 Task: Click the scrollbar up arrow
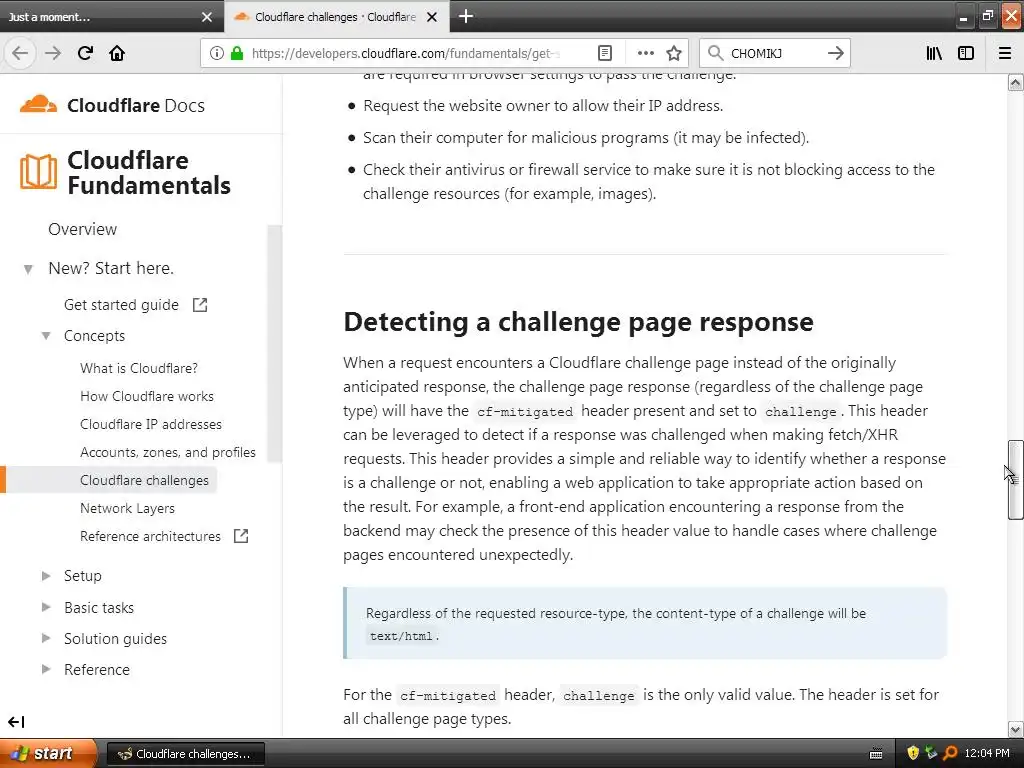[1015, 82]
